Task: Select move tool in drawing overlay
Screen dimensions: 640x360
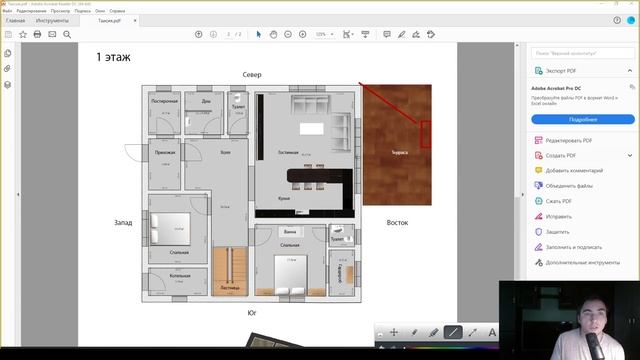Action: (394, 332)
